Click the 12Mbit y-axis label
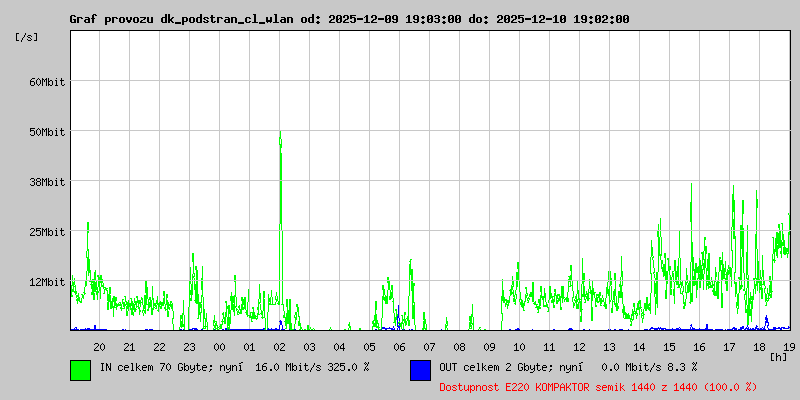This screenshot has width=800, height=400. pos(47,282)
